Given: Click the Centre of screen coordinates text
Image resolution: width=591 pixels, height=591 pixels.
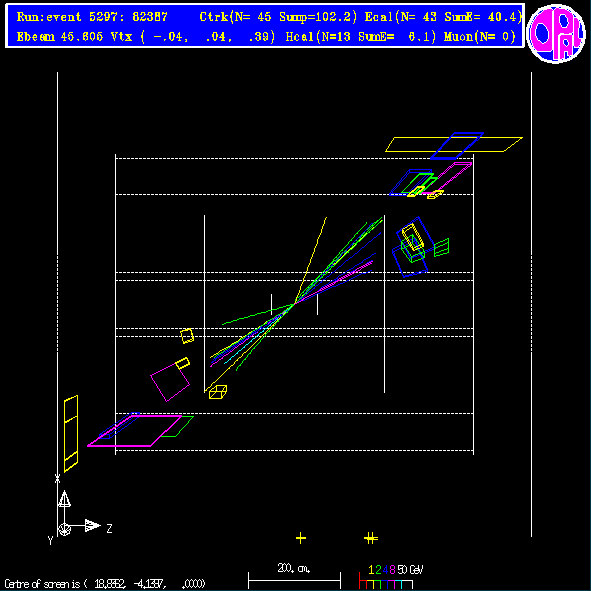Looking at the screenshot, I should [105, 584].
